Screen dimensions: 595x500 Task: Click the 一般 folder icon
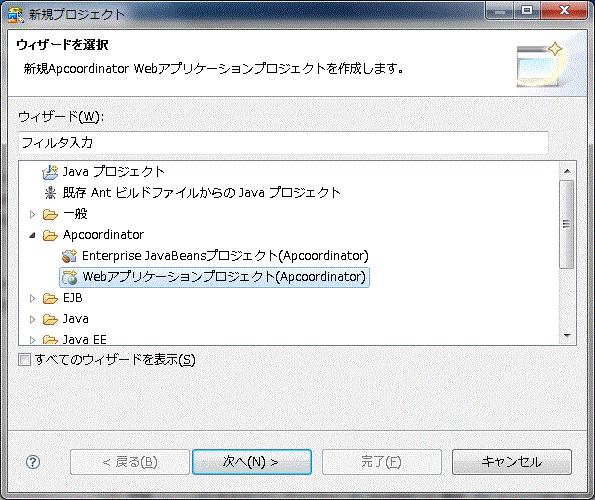[50, 214]
